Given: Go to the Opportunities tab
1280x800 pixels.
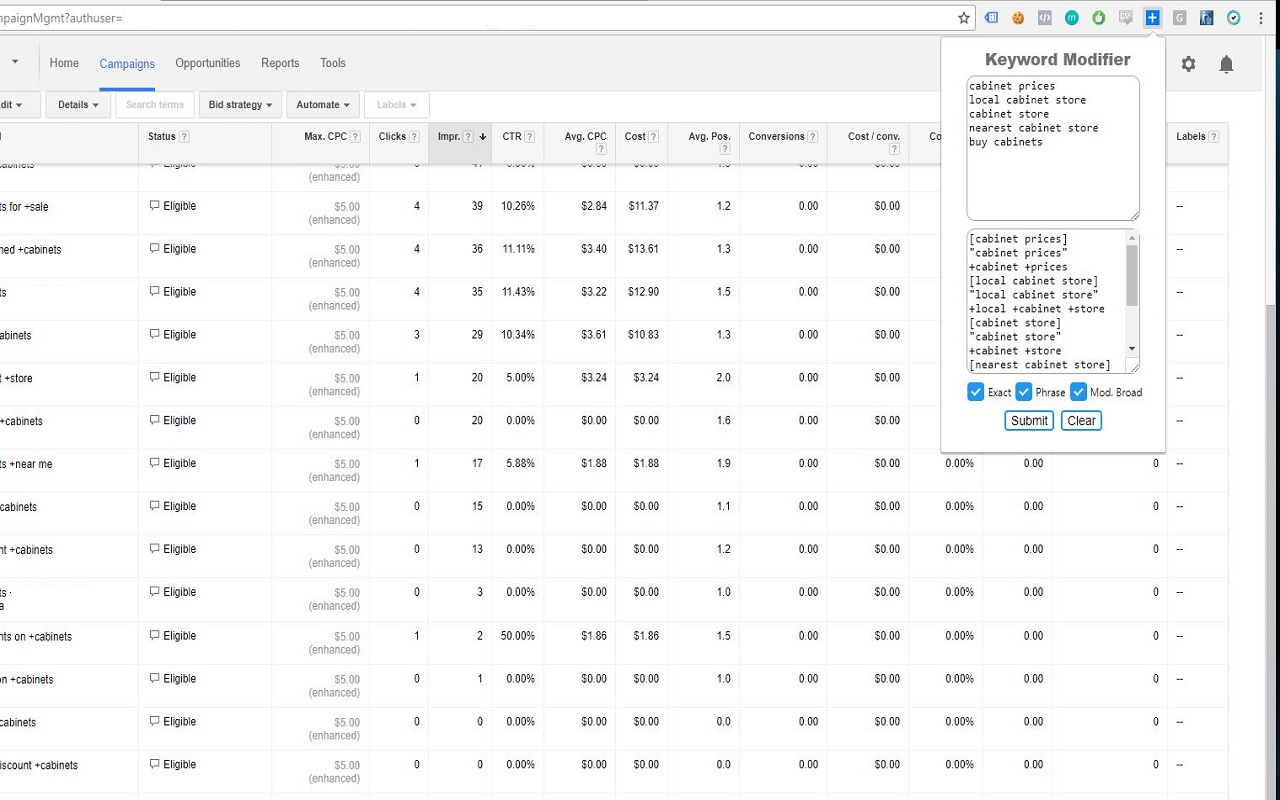Looking at the screenshot, I should (207, 63).
